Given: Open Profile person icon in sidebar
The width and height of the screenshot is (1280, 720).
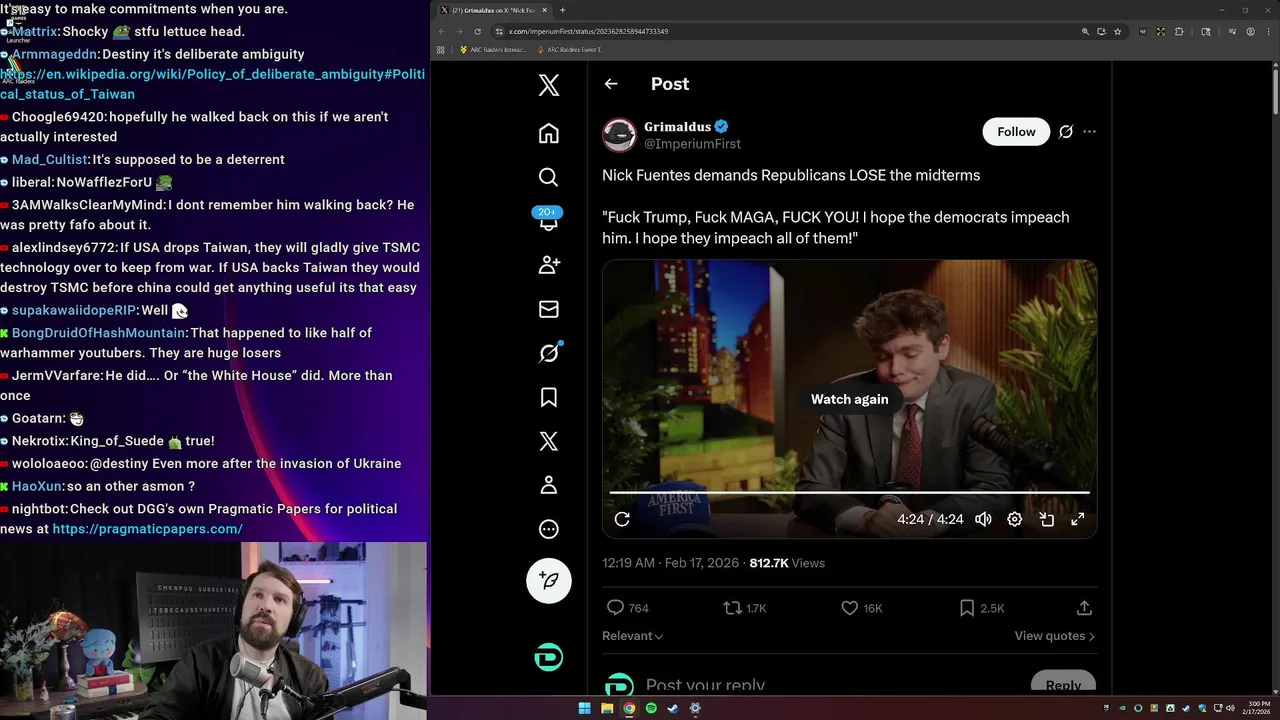Looking at the screenshot, I should tap(548, 485).
